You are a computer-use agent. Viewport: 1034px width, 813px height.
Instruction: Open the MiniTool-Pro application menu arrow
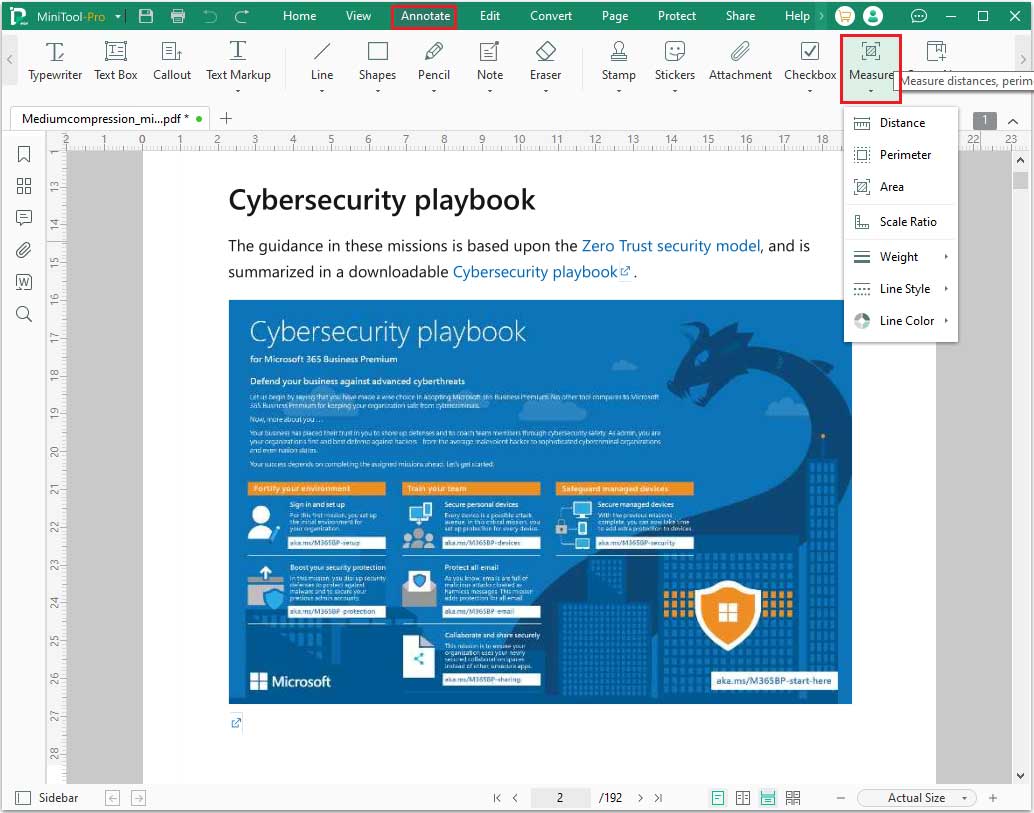118,16
